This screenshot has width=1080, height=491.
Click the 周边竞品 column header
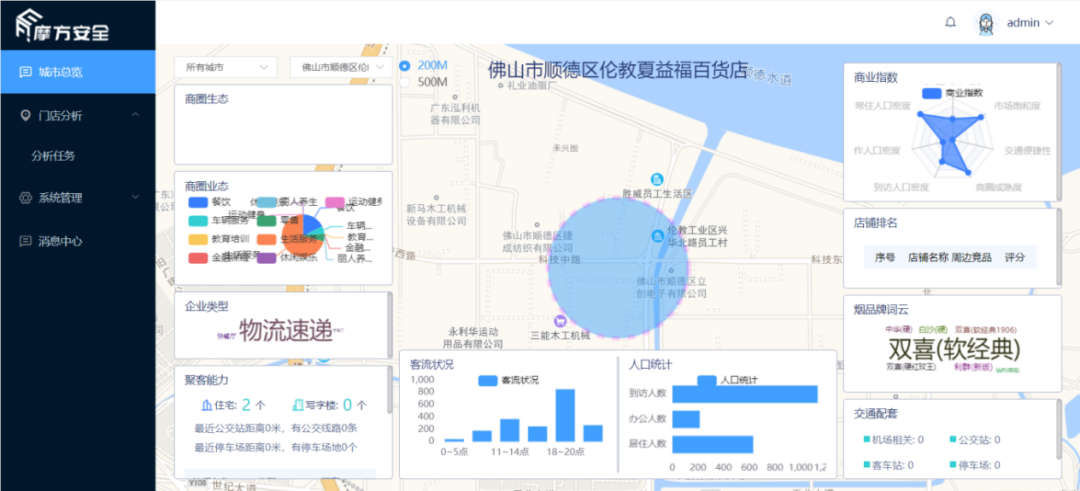click(x=971, y=257)
